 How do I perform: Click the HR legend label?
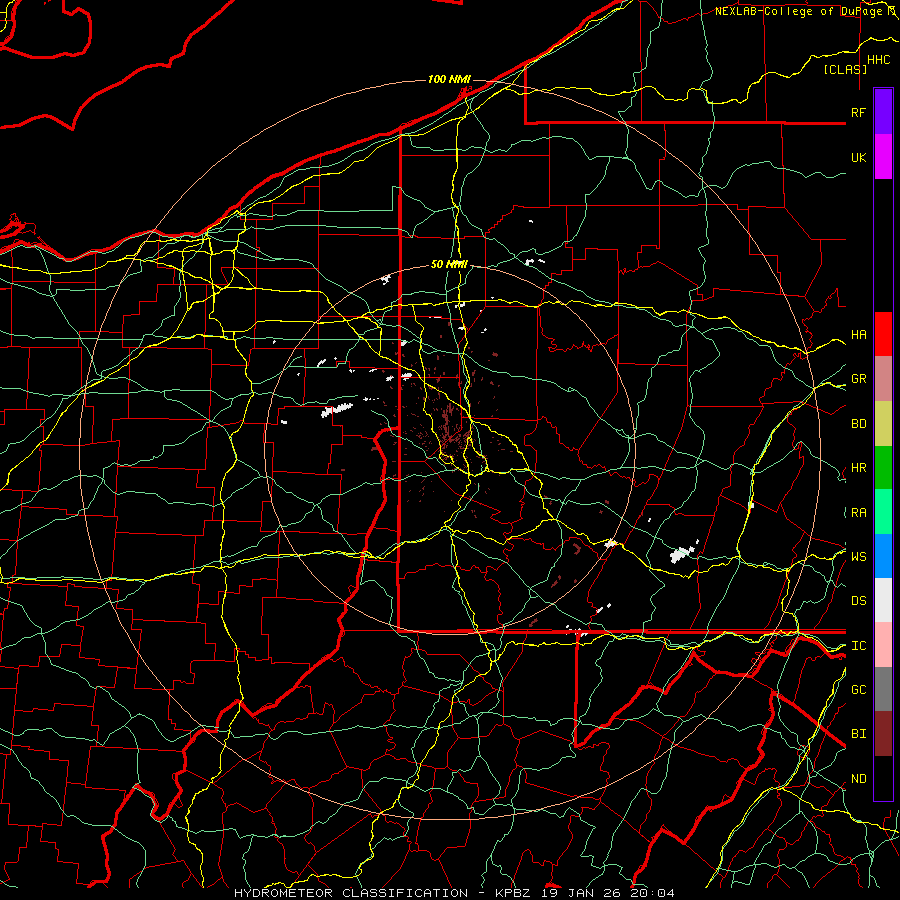pos(859,468)
